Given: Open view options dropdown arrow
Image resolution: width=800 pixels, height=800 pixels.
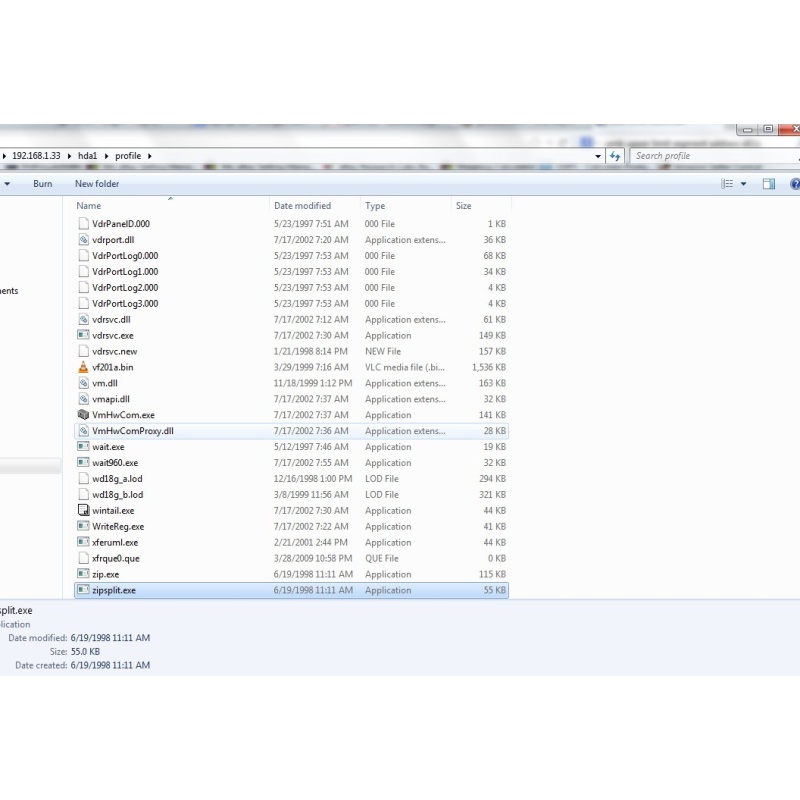Looking at the screenshot, I should 743,184.
